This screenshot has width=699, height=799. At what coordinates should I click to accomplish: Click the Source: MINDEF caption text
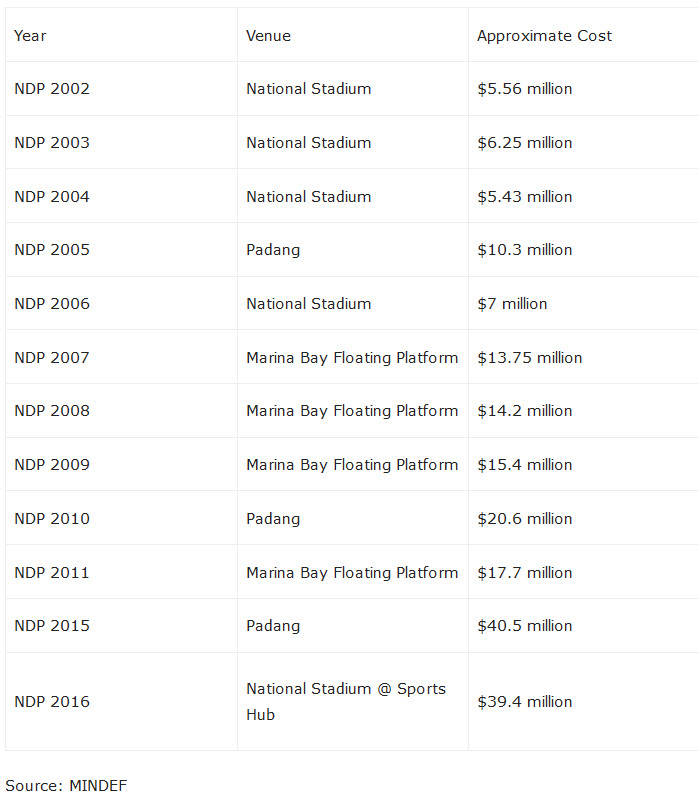point(66,785)
